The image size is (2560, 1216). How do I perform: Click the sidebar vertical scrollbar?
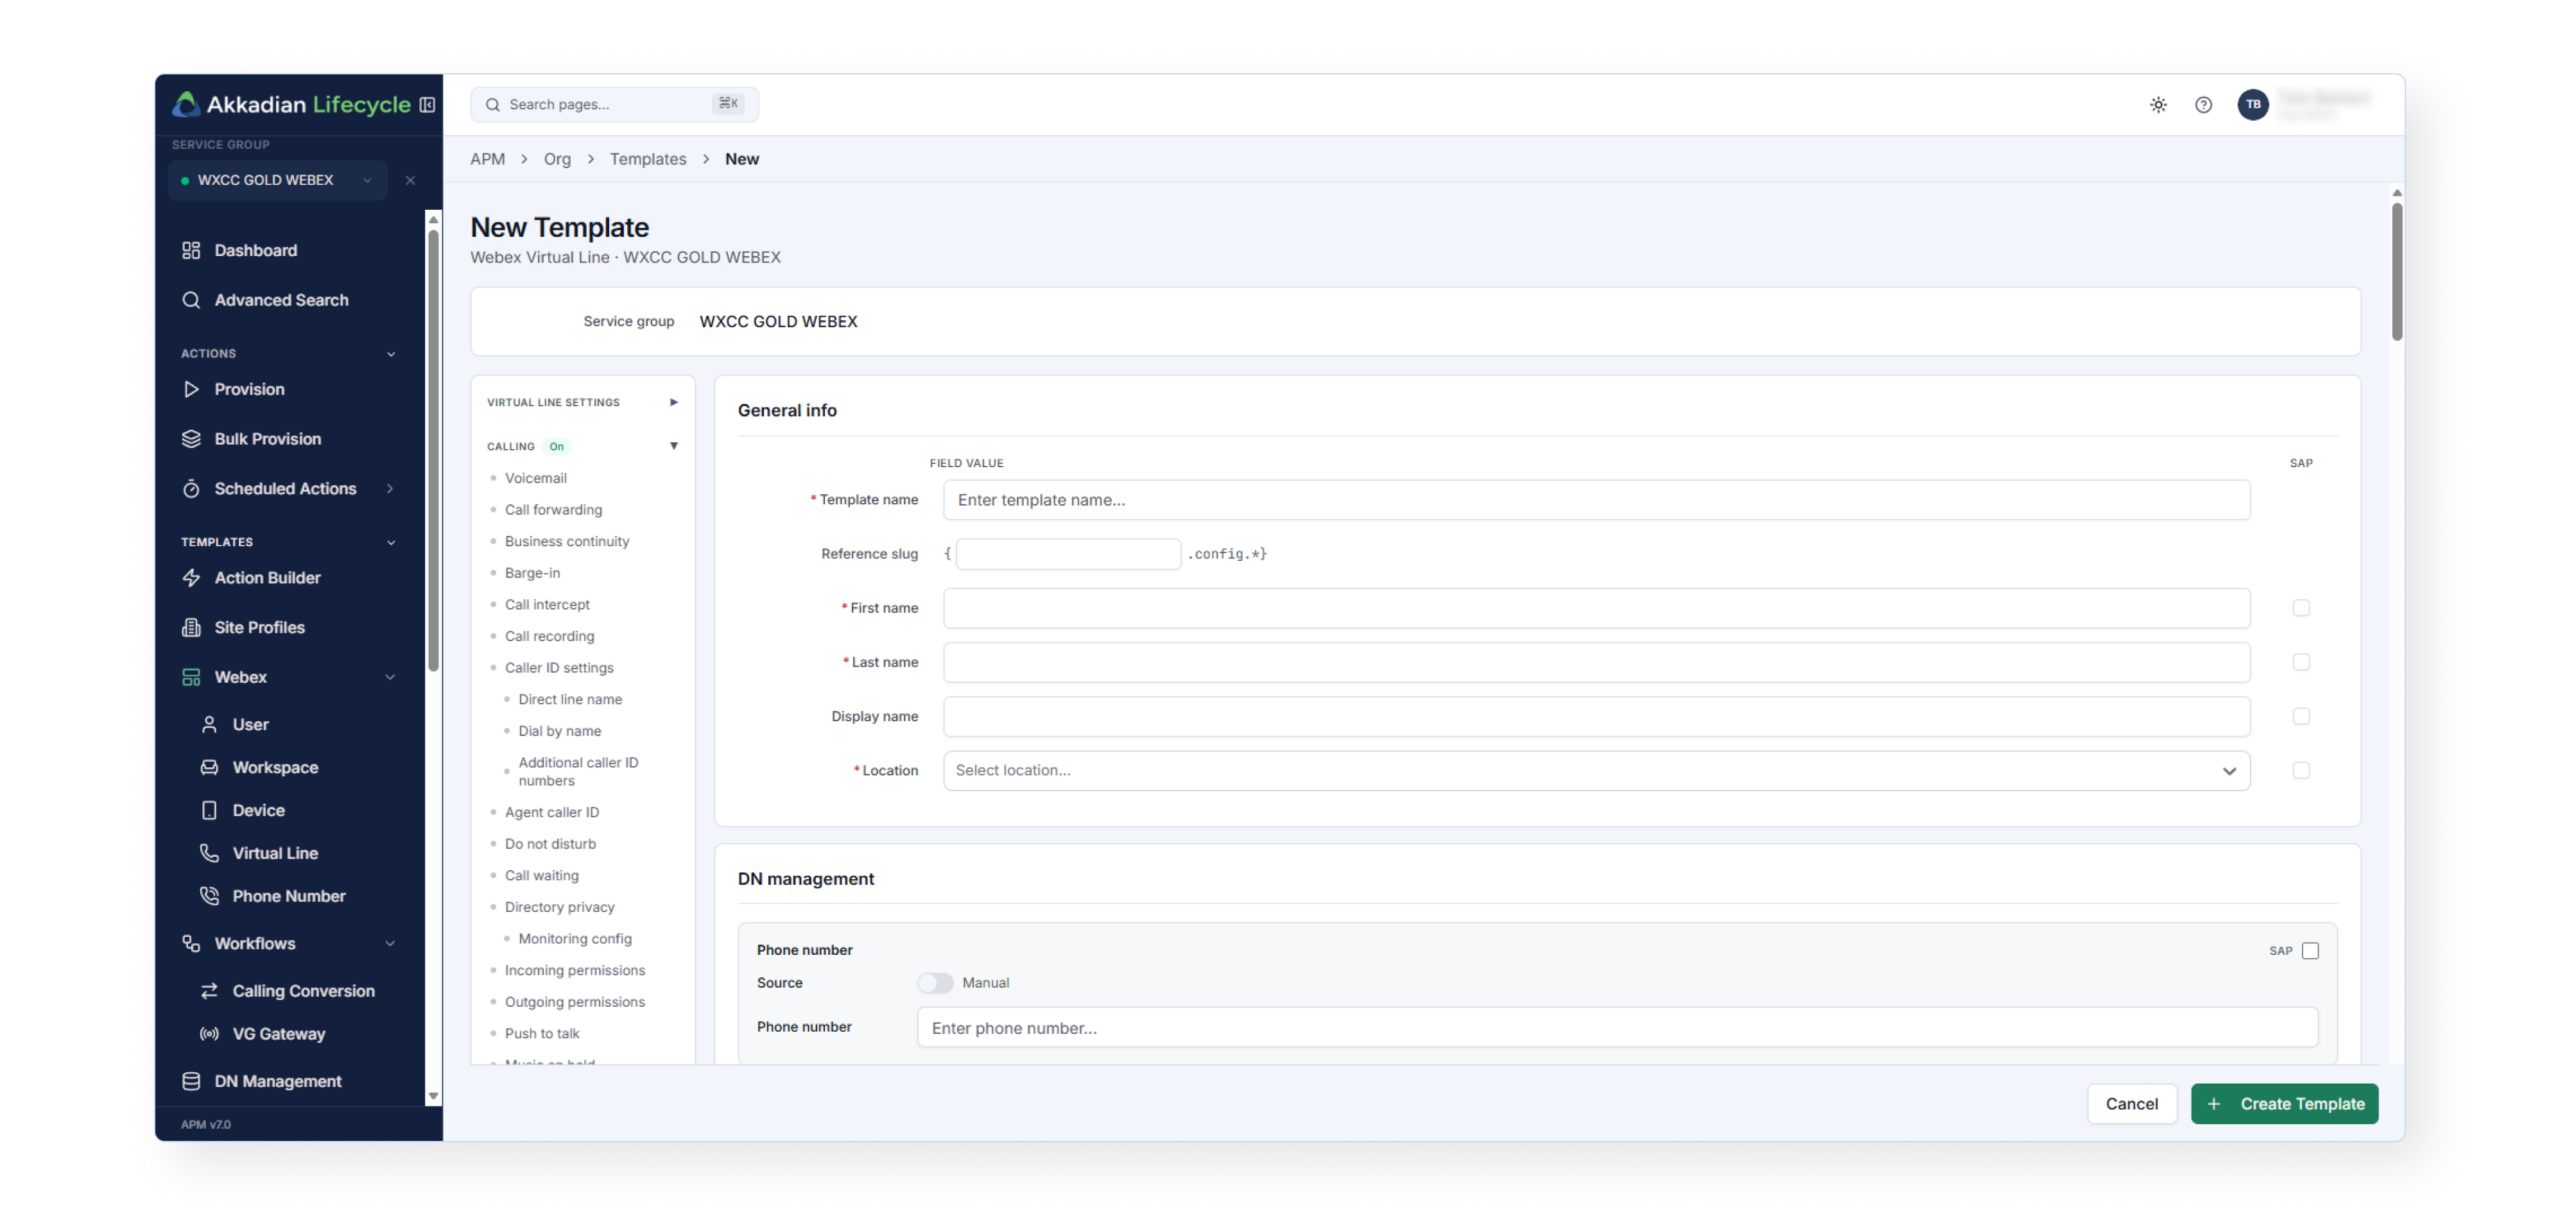(433, 450)
